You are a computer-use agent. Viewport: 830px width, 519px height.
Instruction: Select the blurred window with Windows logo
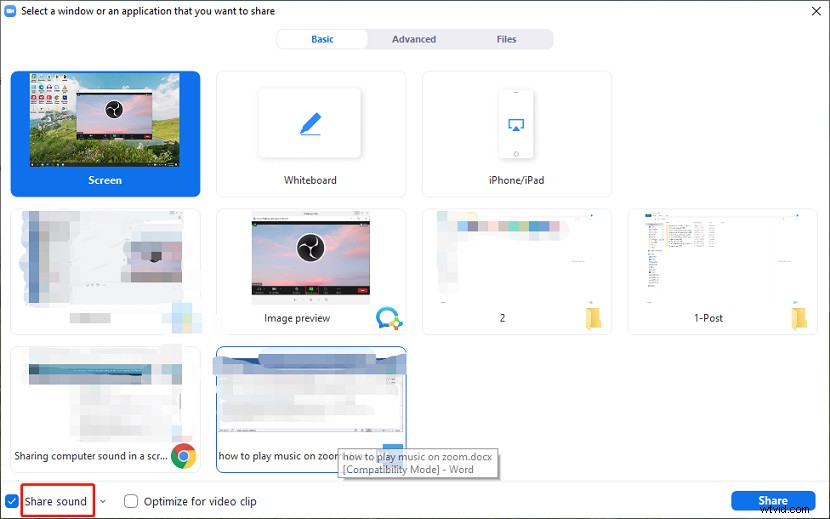(105, 272)
